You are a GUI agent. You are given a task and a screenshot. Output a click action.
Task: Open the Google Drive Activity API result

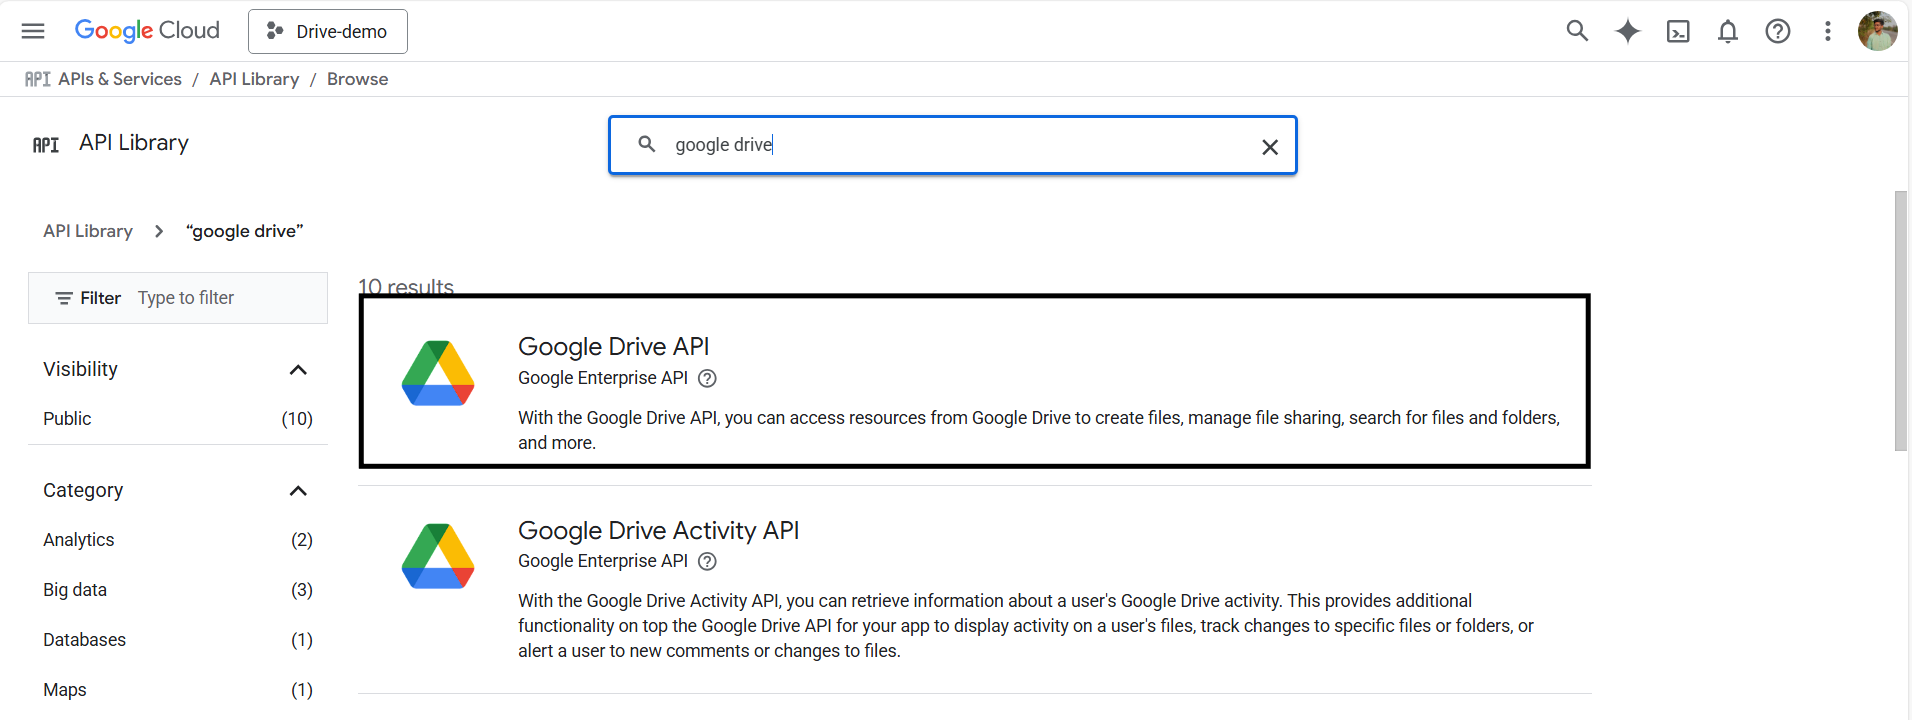[658, 530]
